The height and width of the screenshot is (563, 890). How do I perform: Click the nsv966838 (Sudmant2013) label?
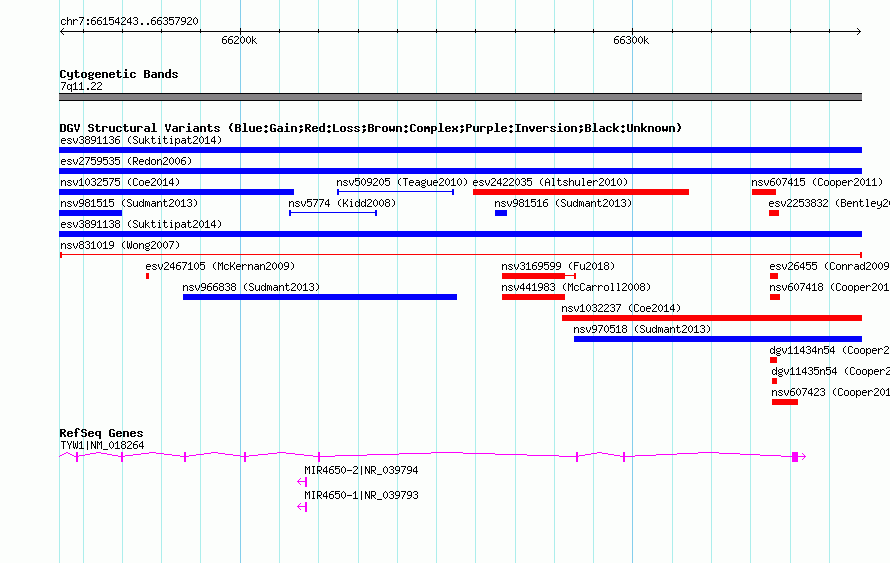[251, 287]
